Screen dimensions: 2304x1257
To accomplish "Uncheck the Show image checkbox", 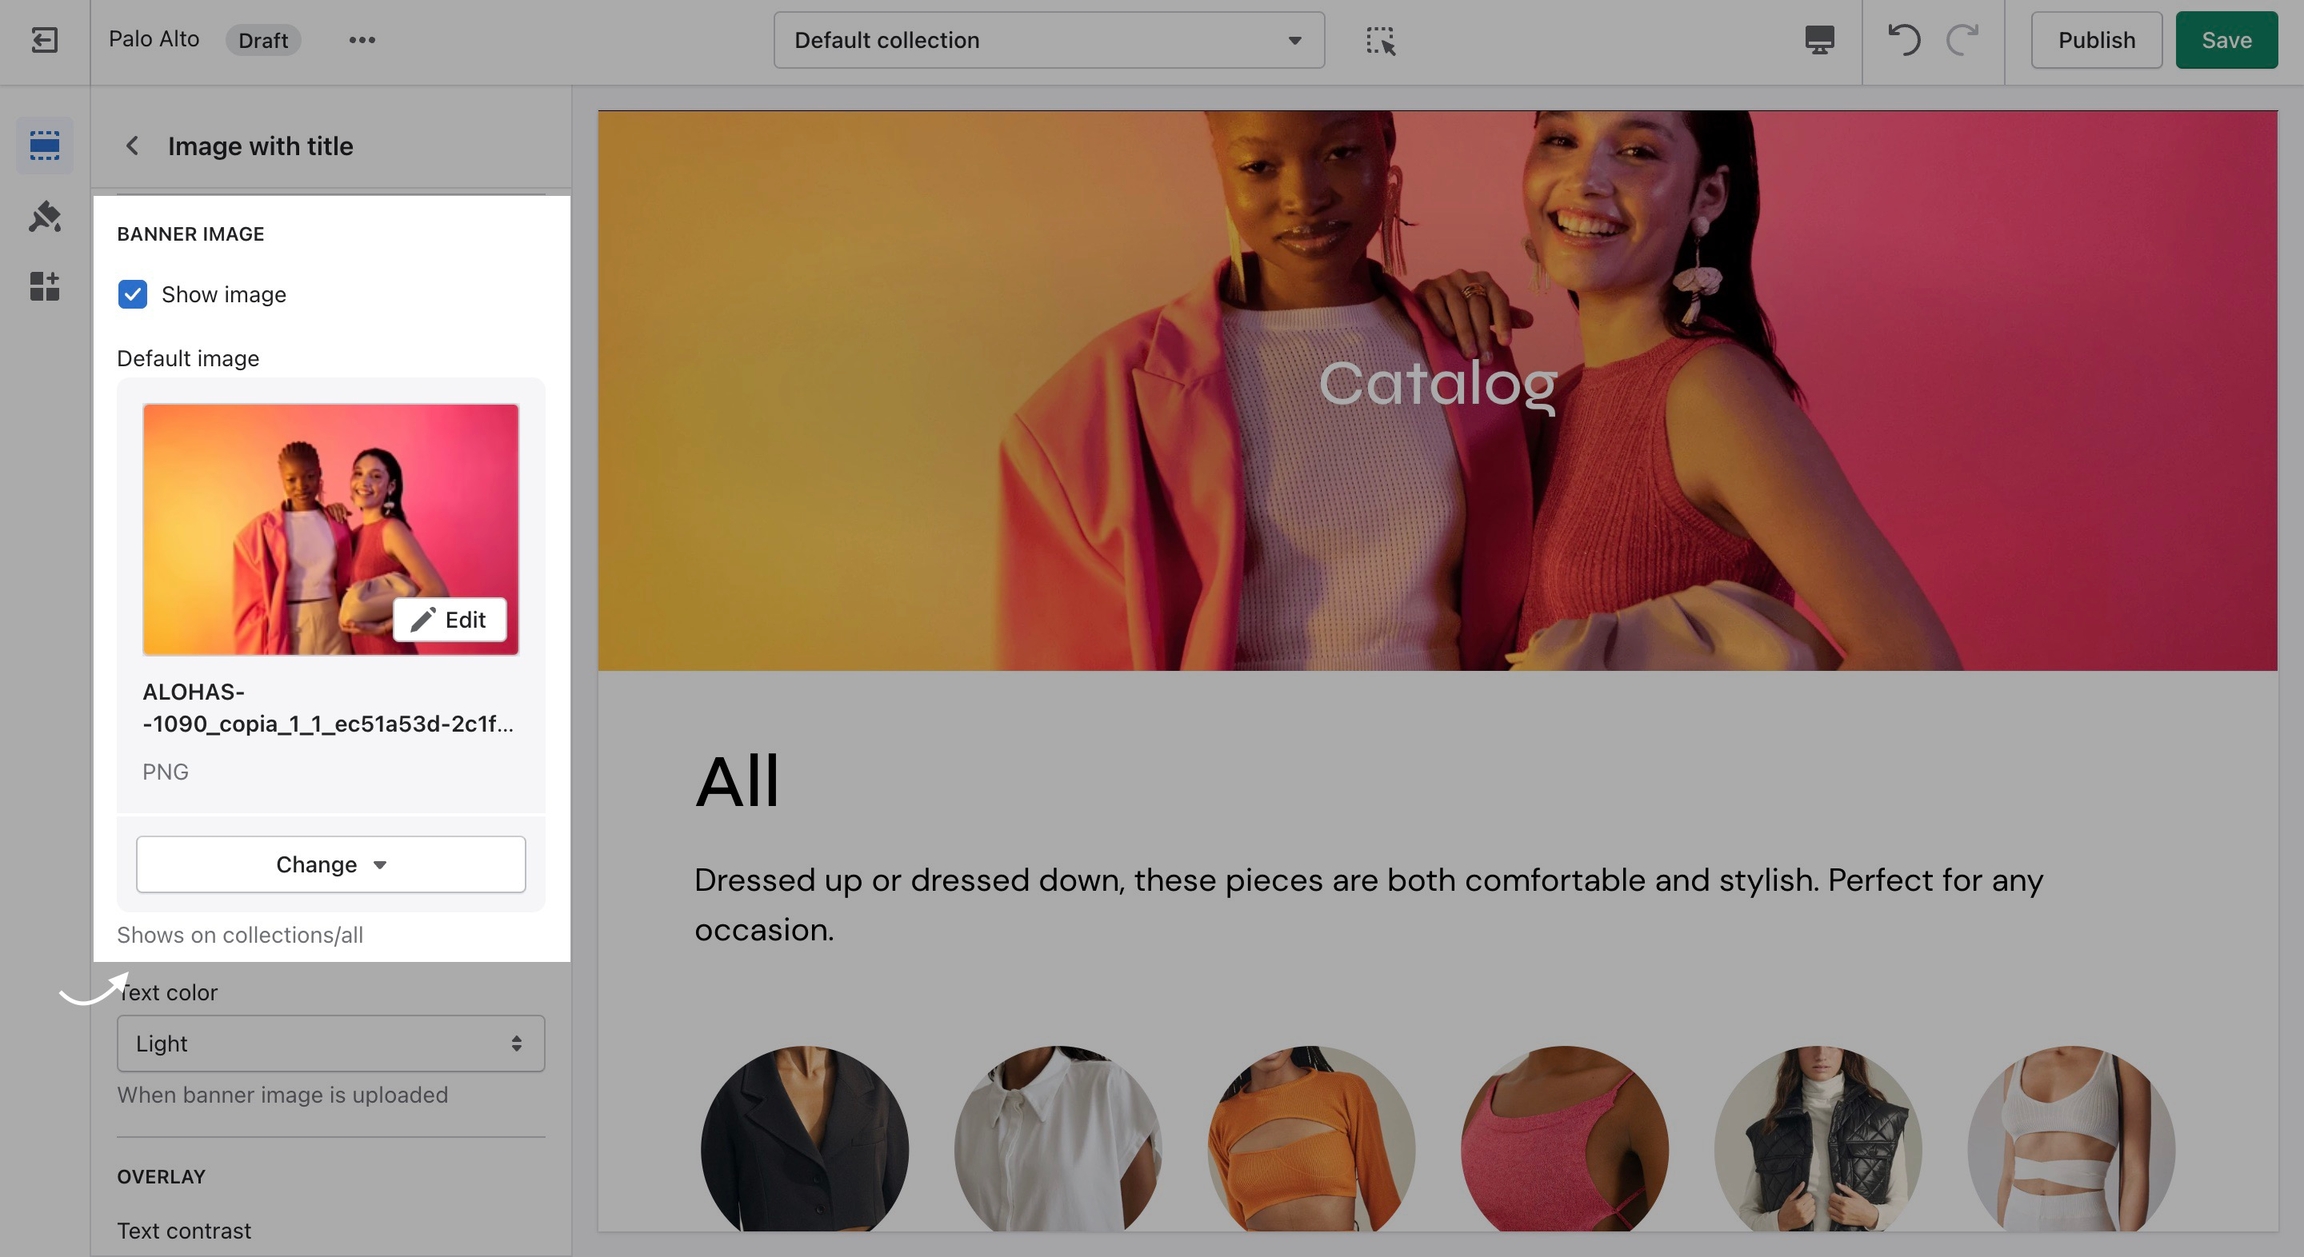I will tap(132, 294).
